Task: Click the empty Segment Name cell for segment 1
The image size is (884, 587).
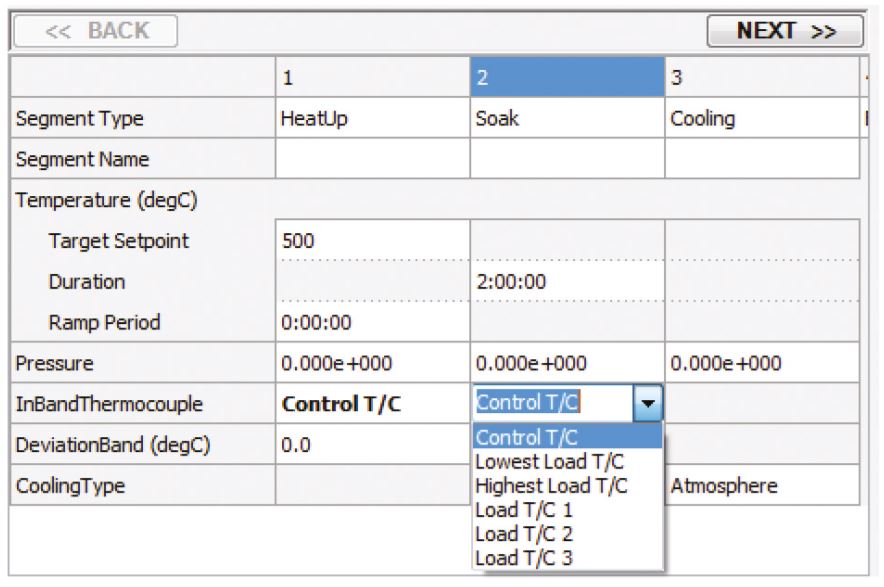Action: 372,159
